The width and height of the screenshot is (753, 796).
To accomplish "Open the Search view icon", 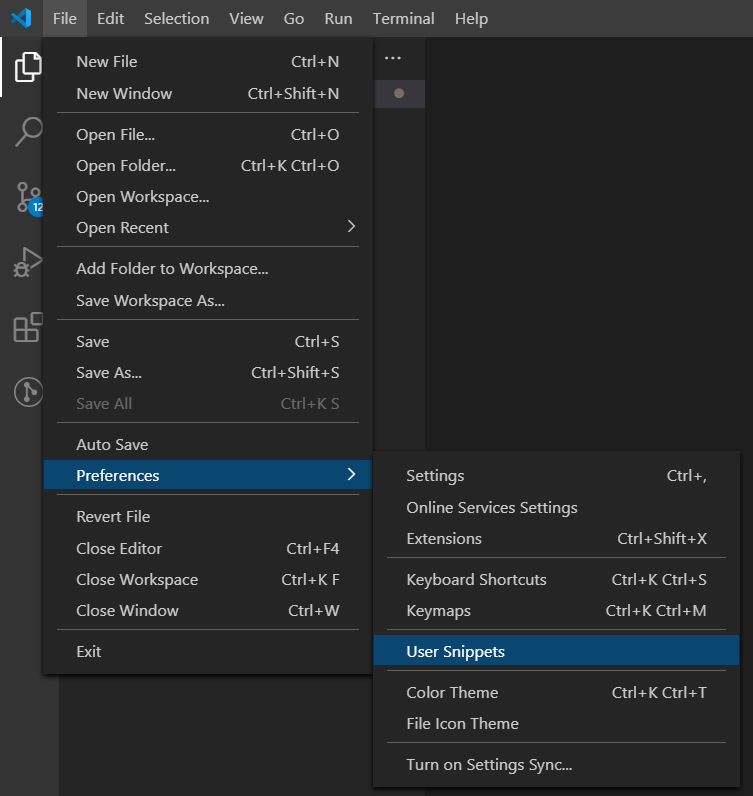I will 28,131.
